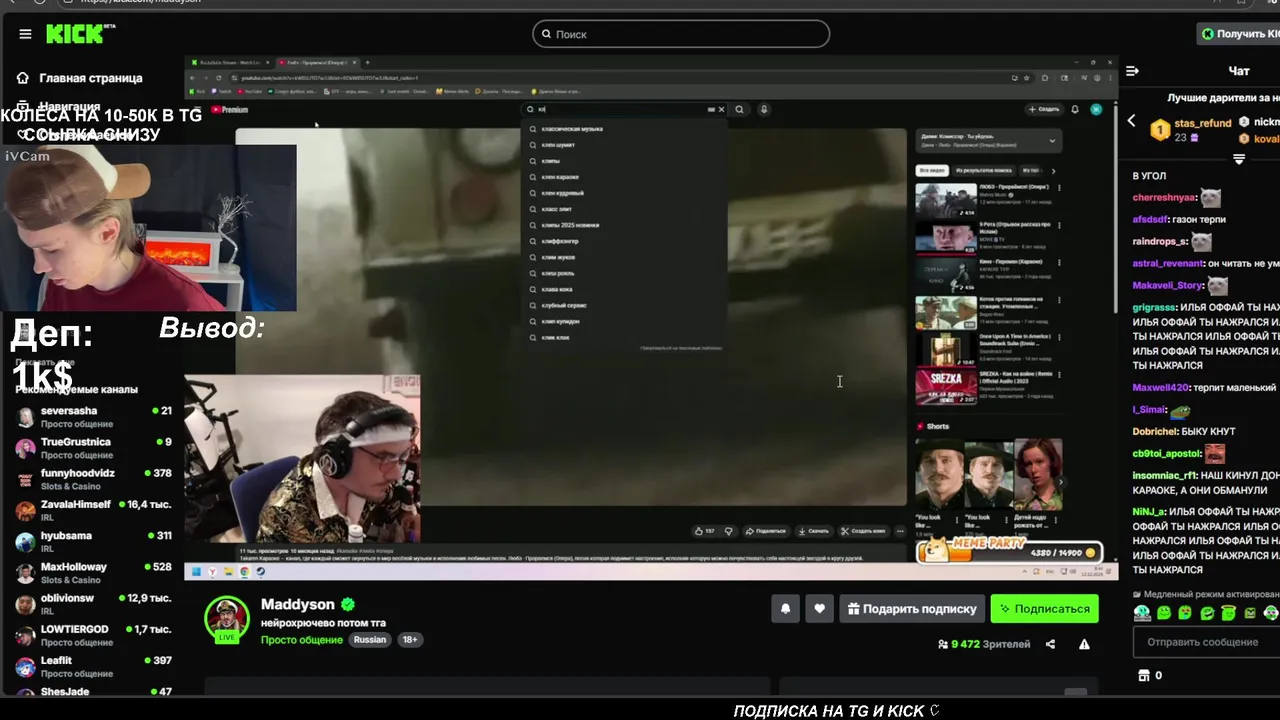Screen dimensions: 1280x720
Task: Open the Просто общение category link
Action: (x=302, y=640)
